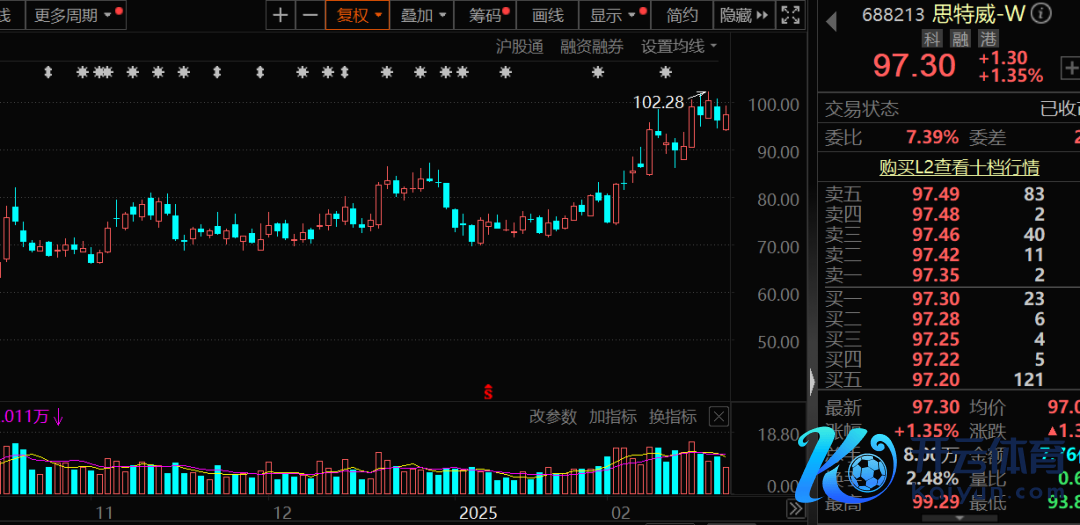Add stock to watchlist plus icon

(1069, 67)
